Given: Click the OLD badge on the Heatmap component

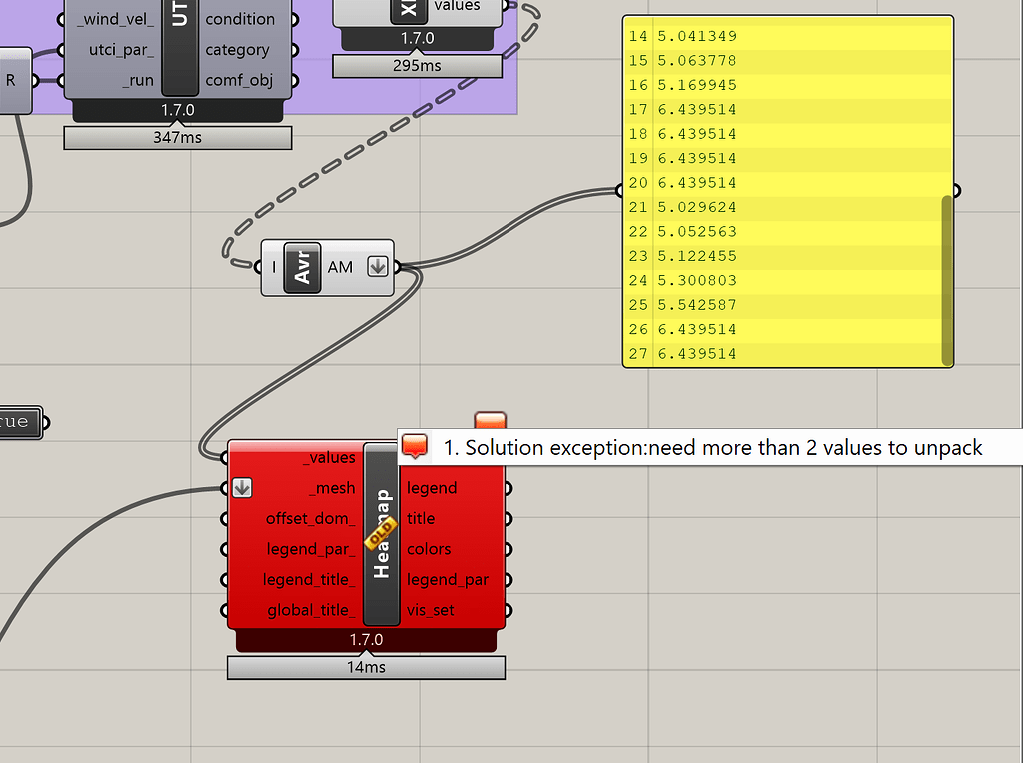Looking at the screenshot, I should pyautogui.click(x=379, y=540).
